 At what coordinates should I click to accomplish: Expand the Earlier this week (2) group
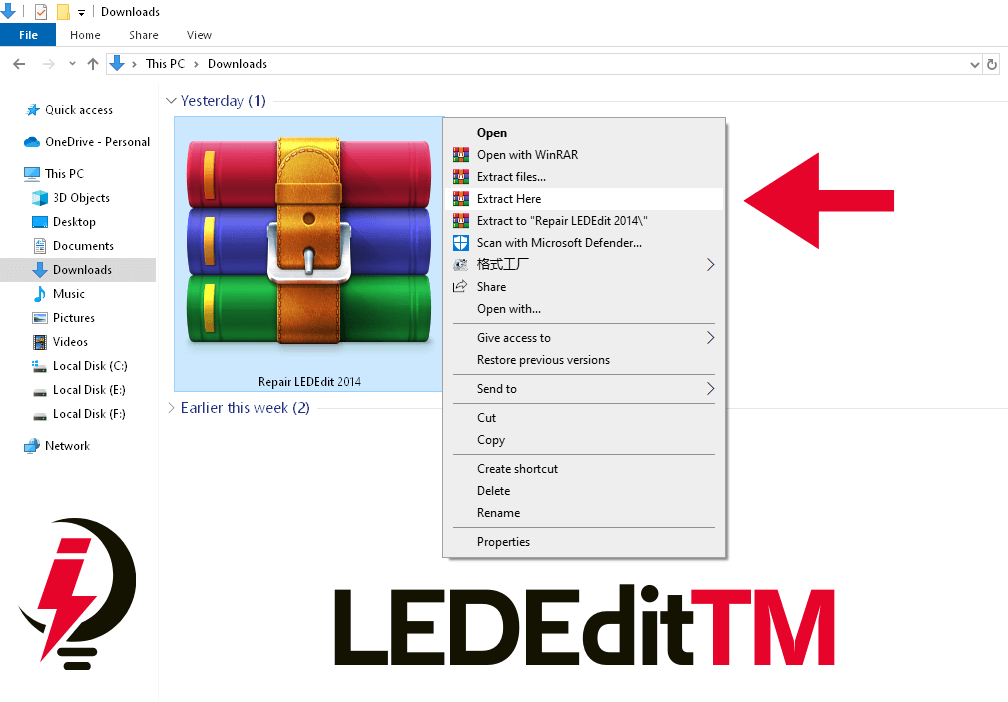(171, 408)
